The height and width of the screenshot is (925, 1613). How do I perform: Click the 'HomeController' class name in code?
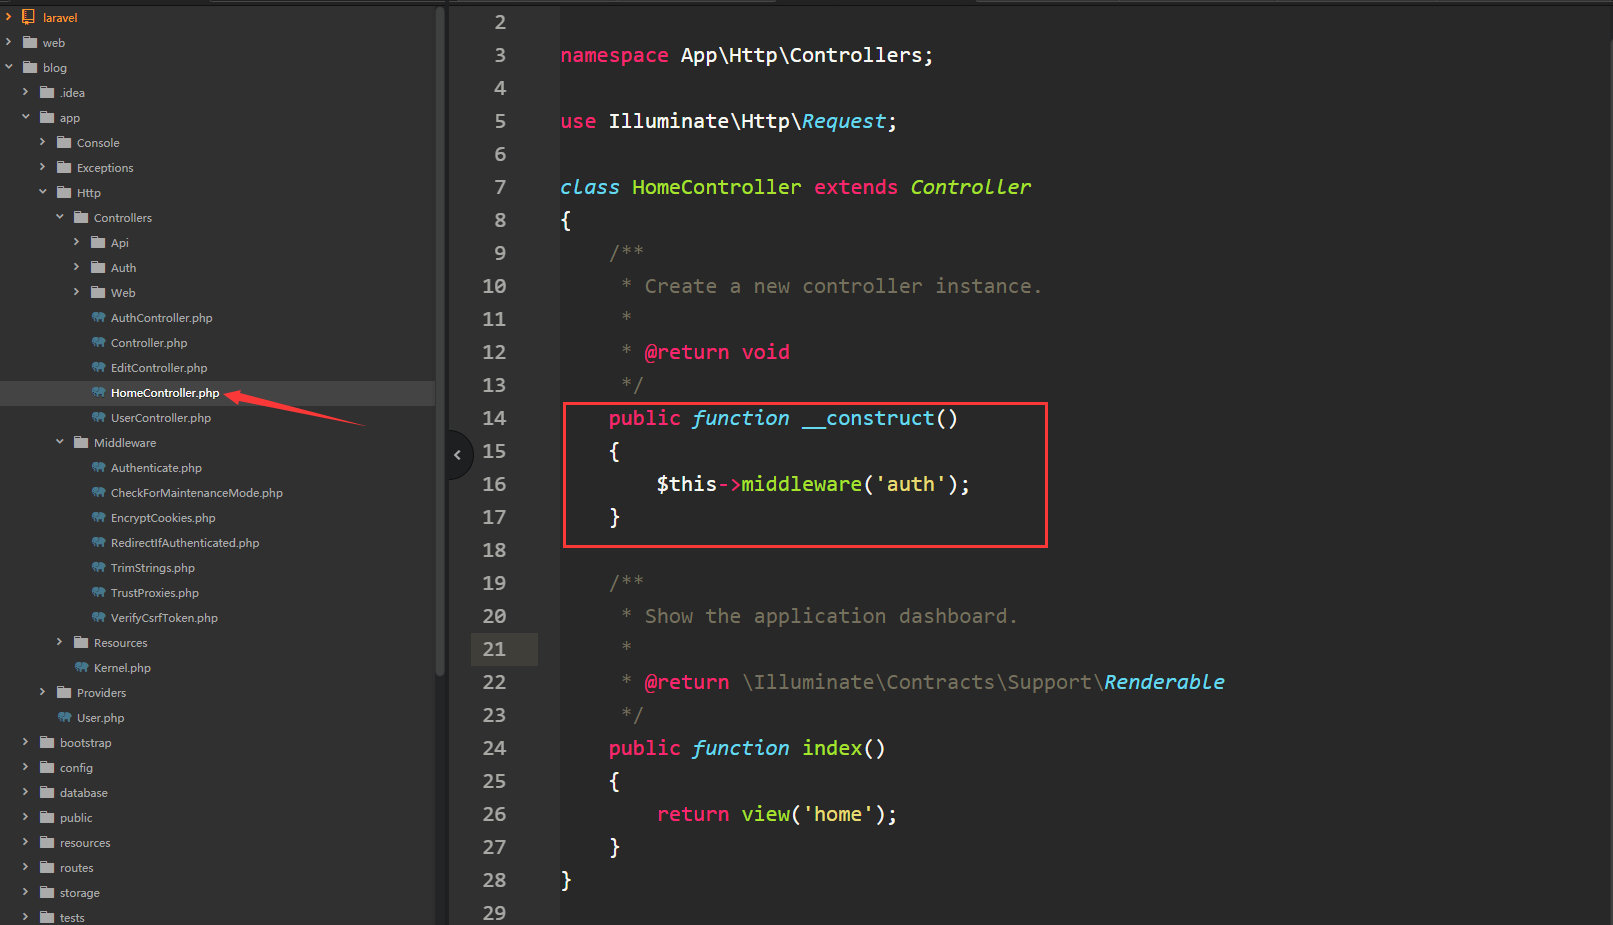716,187
